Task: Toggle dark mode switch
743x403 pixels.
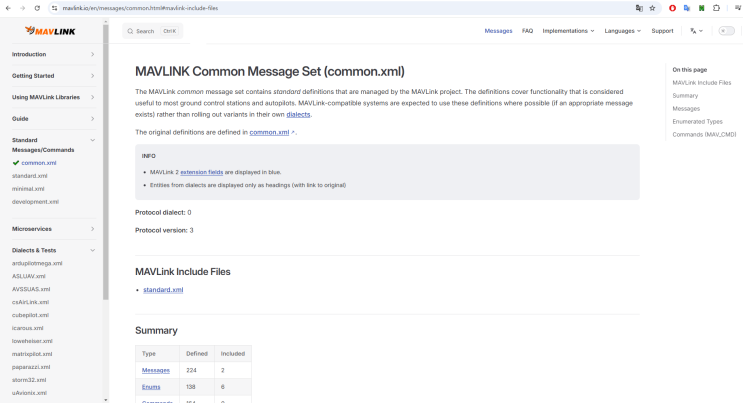Action: point(726,31)
